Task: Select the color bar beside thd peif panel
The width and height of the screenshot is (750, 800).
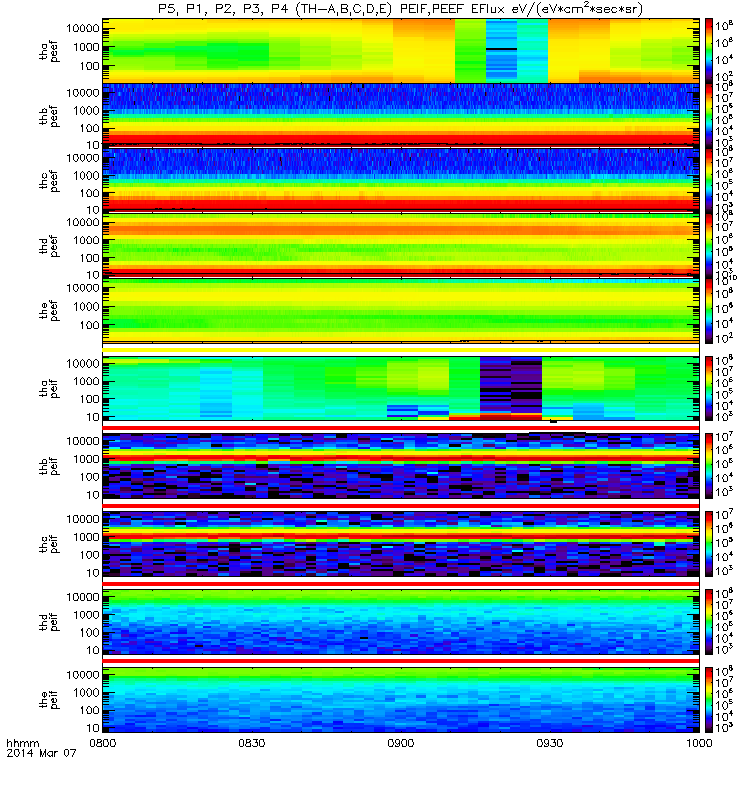Action: click(x=709, y=621)
